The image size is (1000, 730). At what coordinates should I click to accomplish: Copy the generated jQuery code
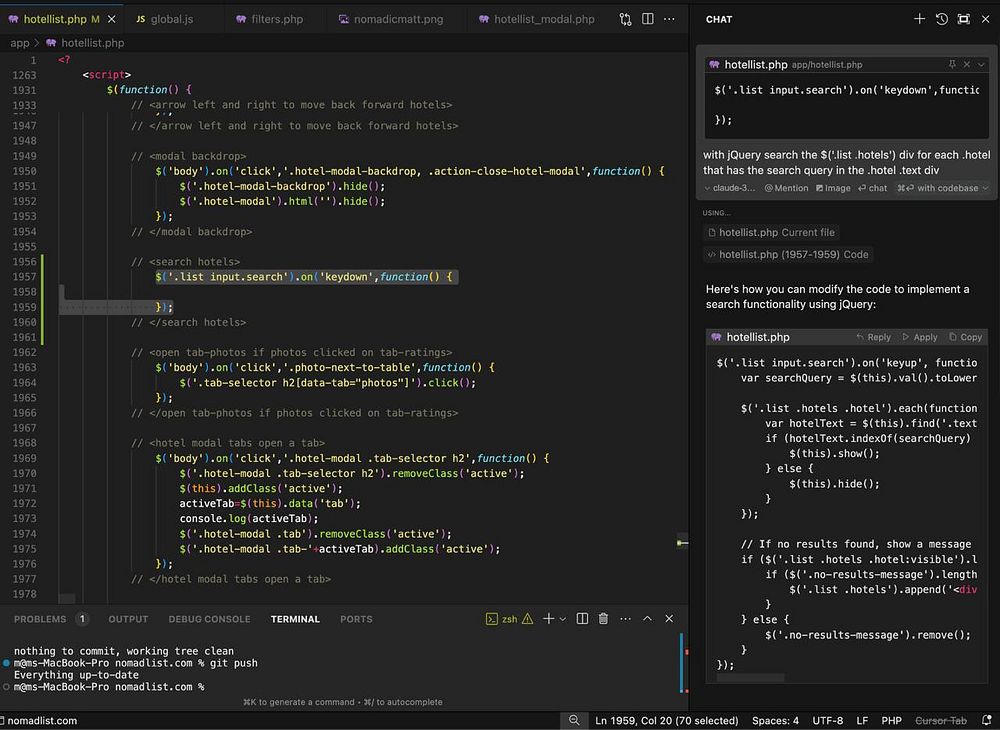(965, 337)
